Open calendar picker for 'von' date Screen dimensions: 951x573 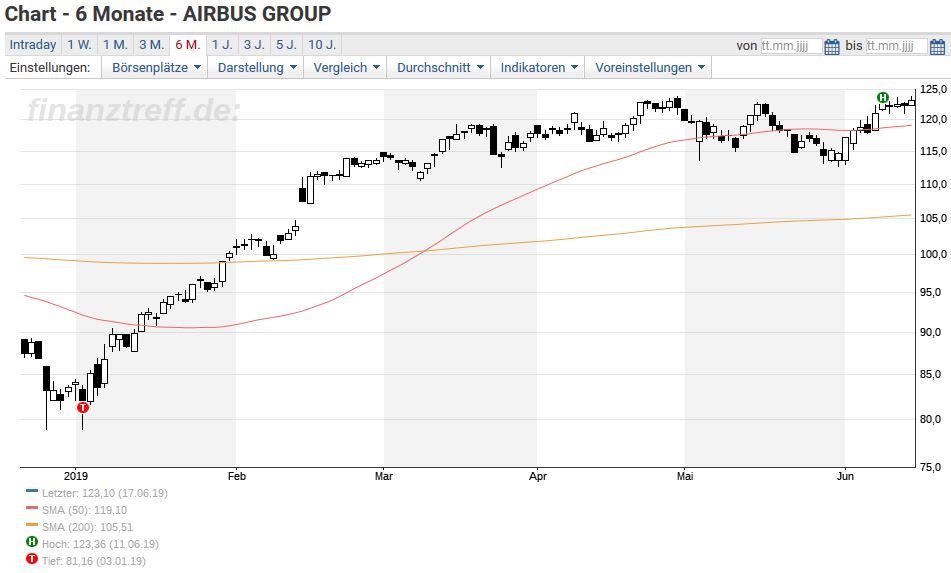[832, 46]
